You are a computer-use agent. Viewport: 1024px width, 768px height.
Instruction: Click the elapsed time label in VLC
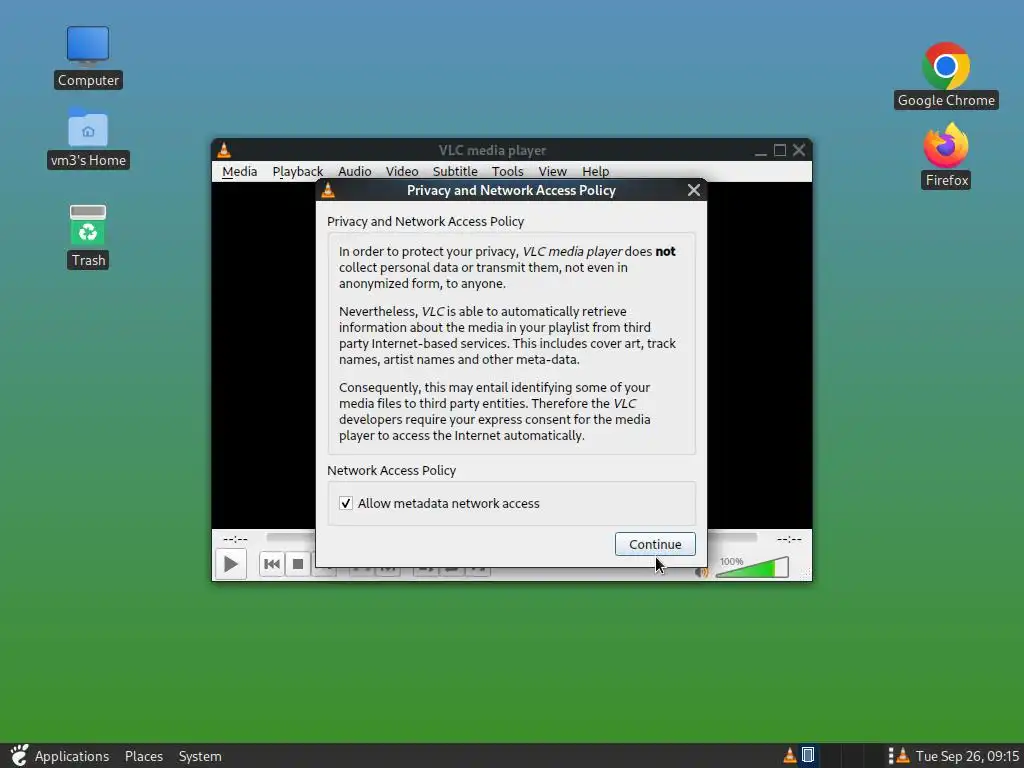click(x=235, y=539)
